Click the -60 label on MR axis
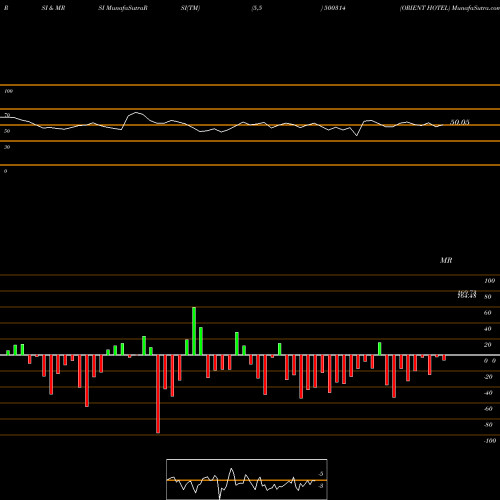500x500 pixels. click(488, 409)
